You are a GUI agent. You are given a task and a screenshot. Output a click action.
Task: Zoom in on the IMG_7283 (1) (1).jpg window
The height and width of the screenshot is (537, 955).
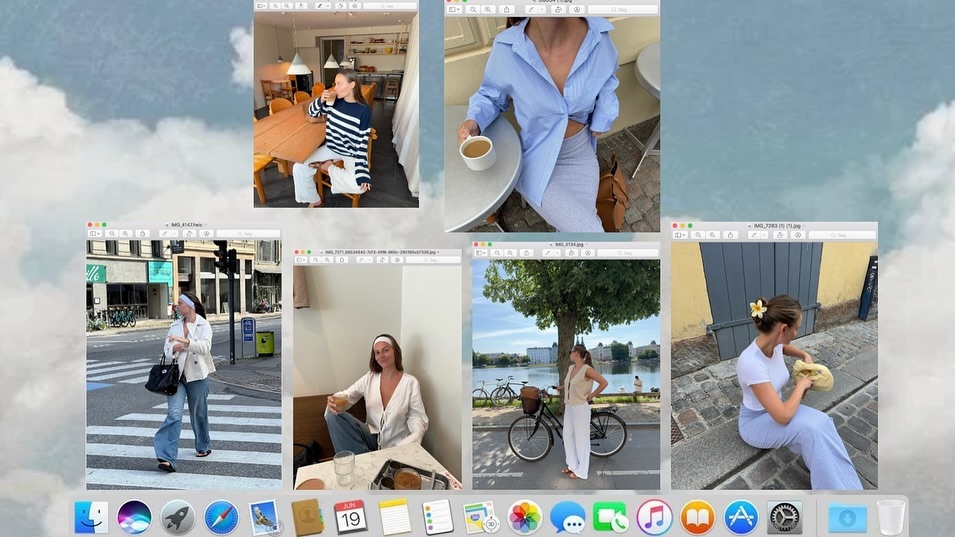(712, 234)
